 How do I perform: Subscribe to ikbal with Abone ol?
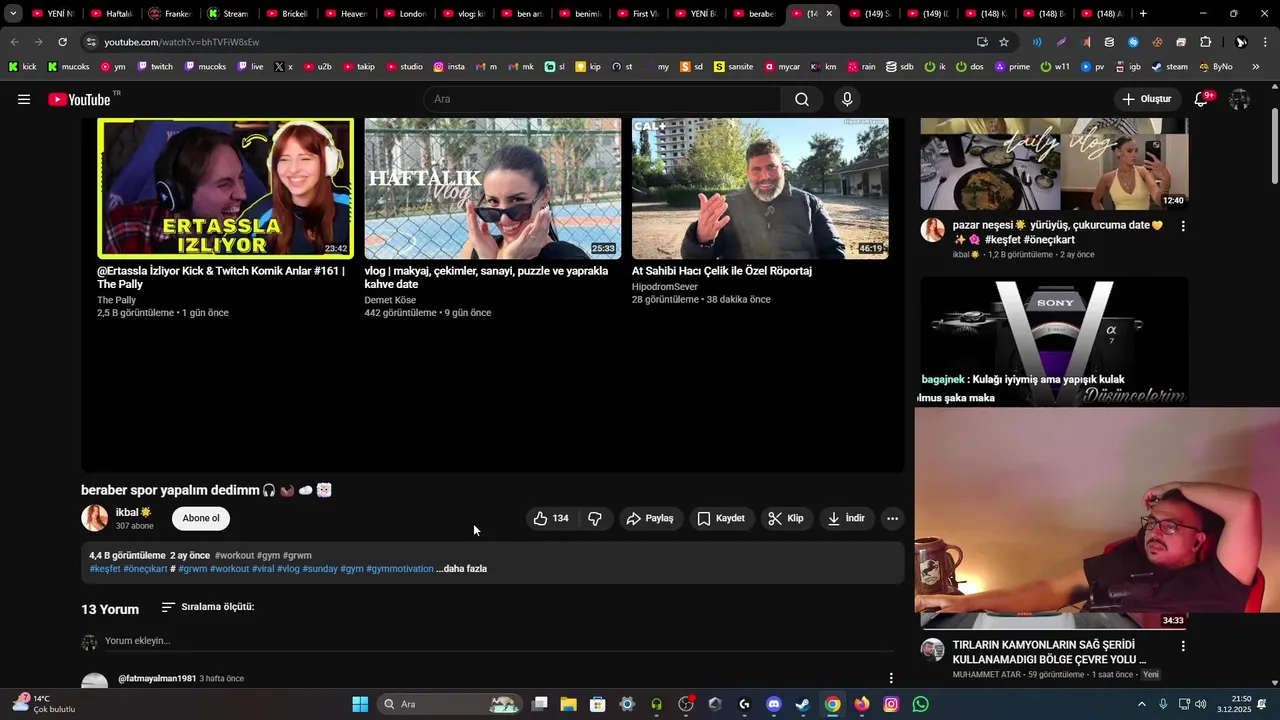click(x=201, y=518)
